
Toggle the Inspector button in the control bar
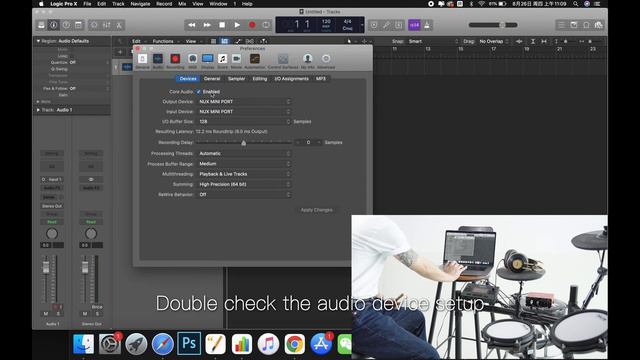pos(53,25)
